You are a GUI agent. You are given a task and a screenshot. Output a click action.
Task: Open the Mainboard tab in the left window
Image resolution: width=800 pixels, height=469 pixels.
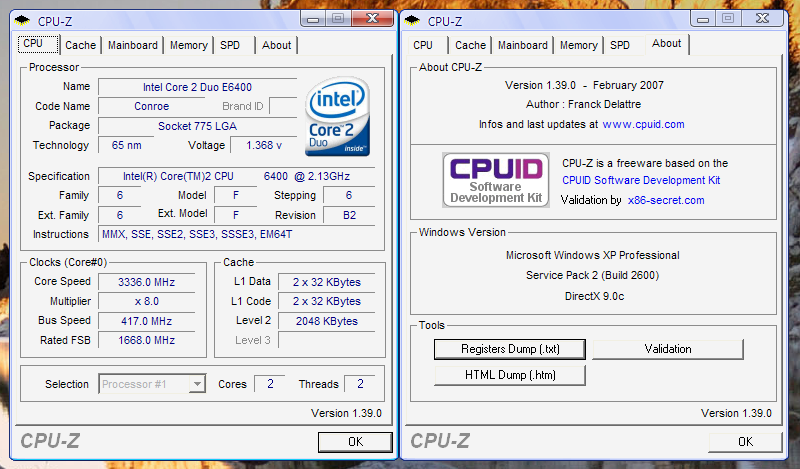coord(133,45)
